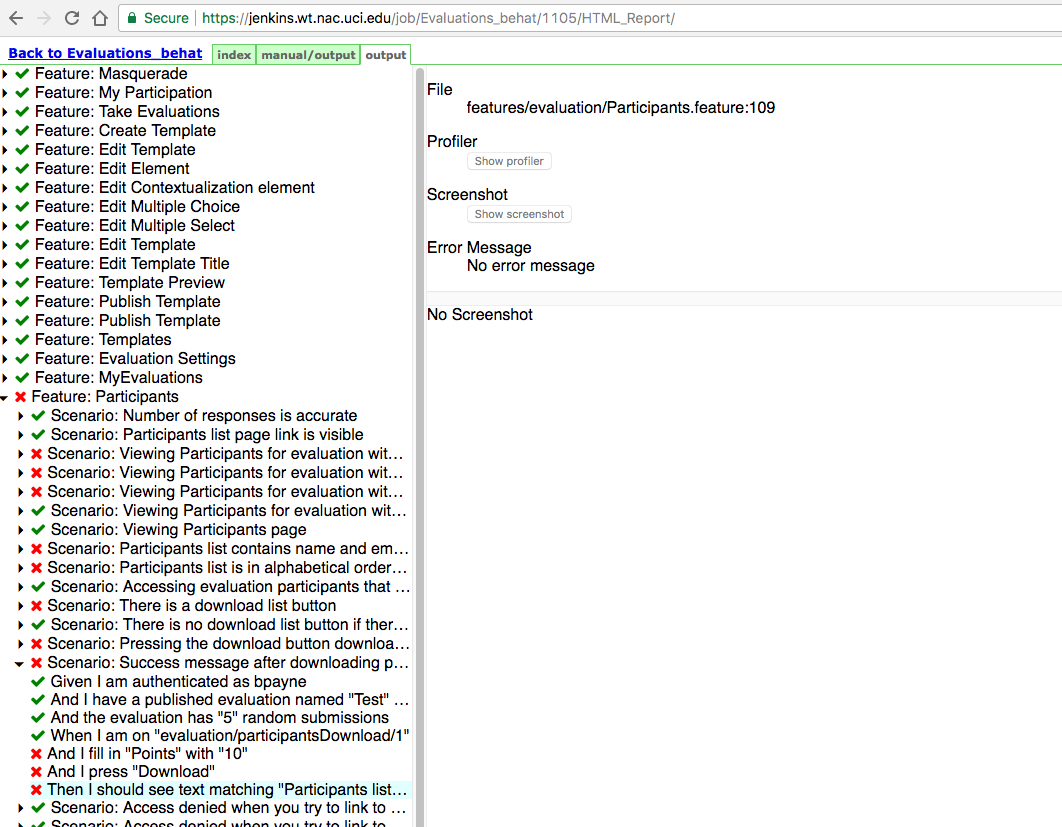This screenshot has width=1062, height=827.
Task: Click the Jenkins URL address bar
Action: coord(589,18)
